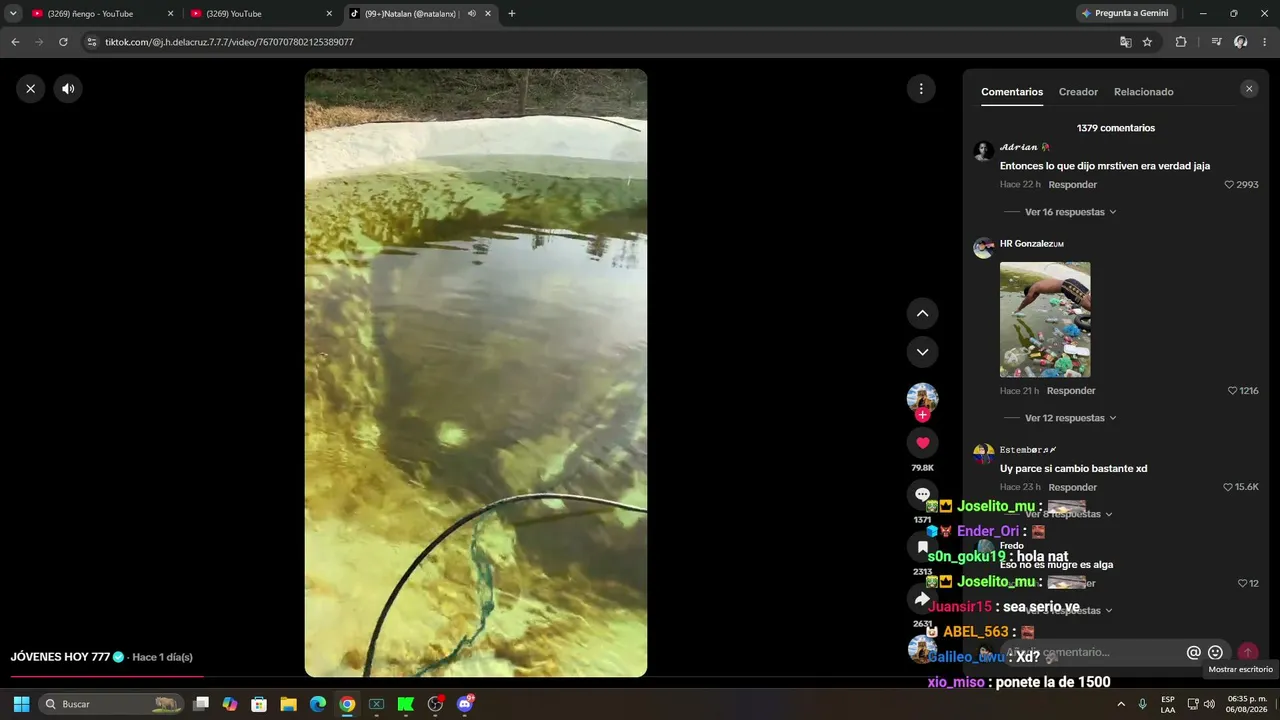Screen dimensions: 1280x720
Task: Translate this page with the translate icon
Action: pyautogui.click(x=1126, y=42)
